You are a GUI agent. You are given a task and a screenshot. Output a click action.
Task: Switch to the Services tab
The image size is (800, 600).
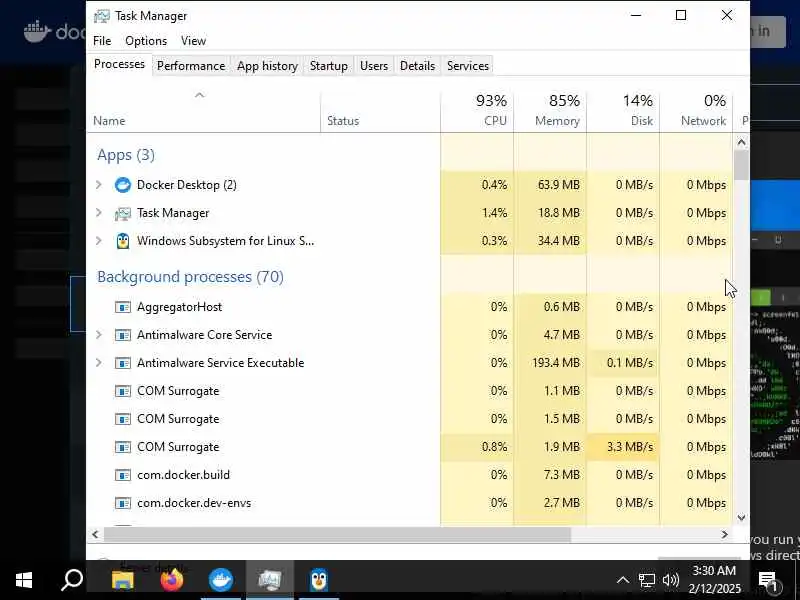[468, 66]
